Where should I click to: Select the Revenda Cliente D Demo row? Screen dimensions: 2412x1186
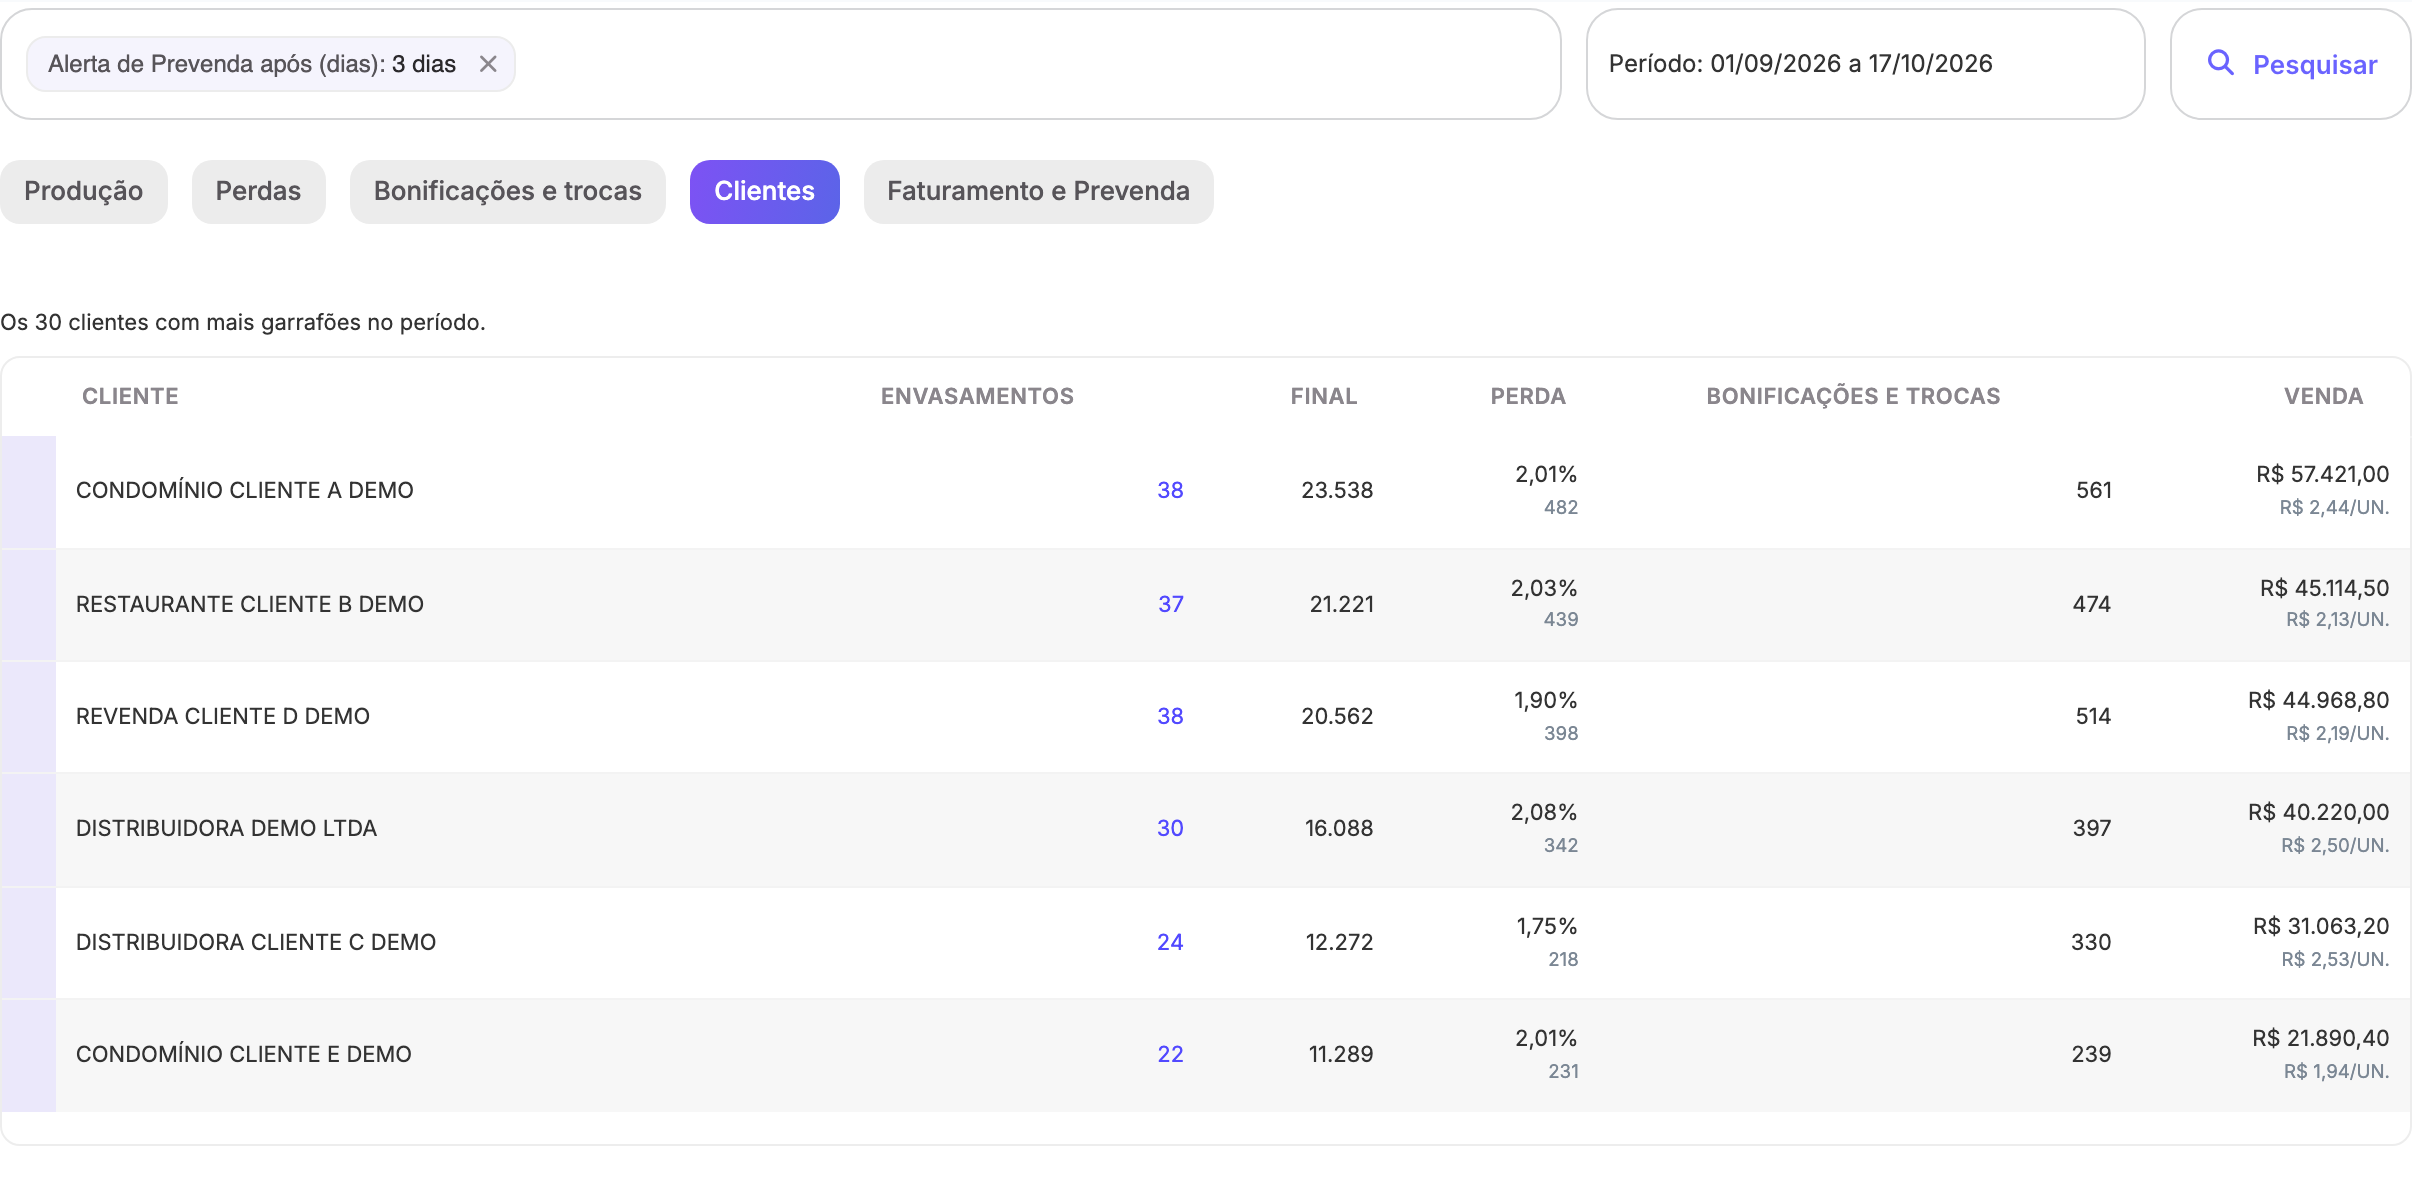tap(1206, 716)
